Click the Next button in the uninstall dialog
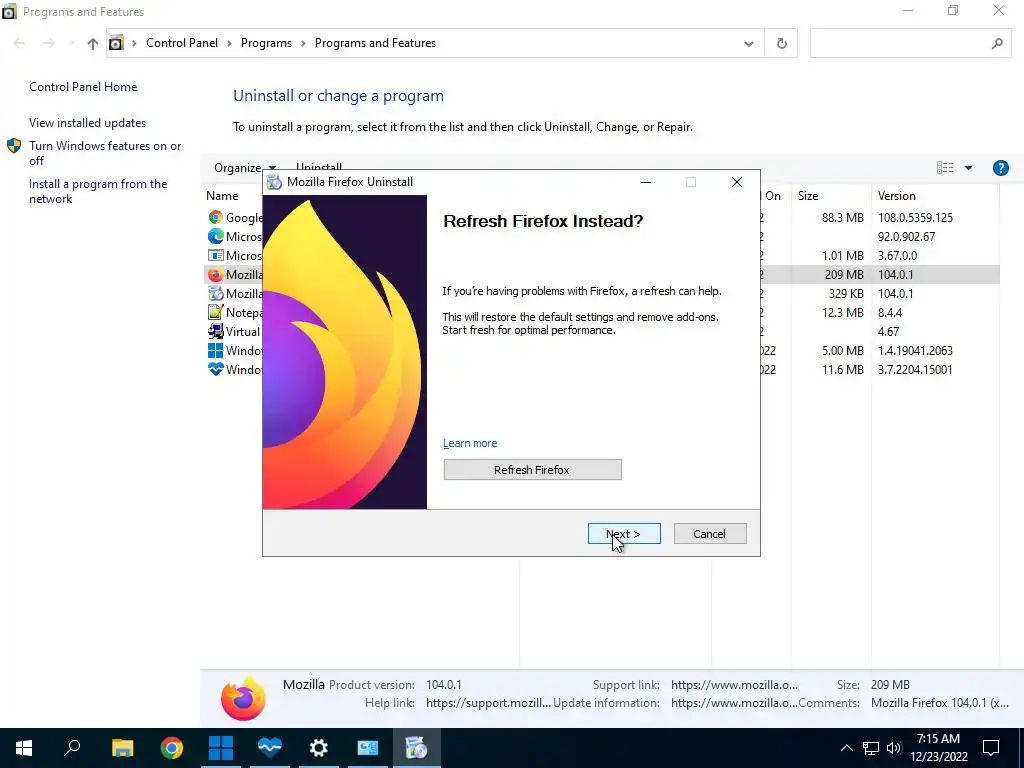 pos(624,534)
